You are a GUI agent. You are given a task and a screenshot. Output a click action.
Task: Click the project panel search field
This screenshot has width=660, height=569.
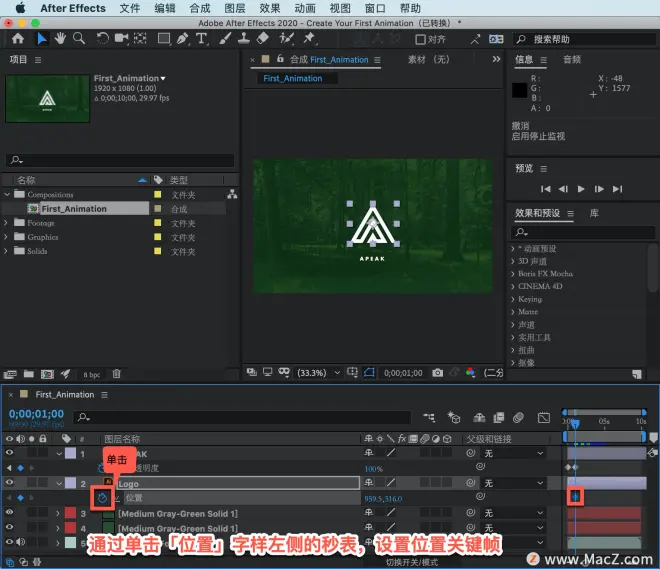coord(120,160)
